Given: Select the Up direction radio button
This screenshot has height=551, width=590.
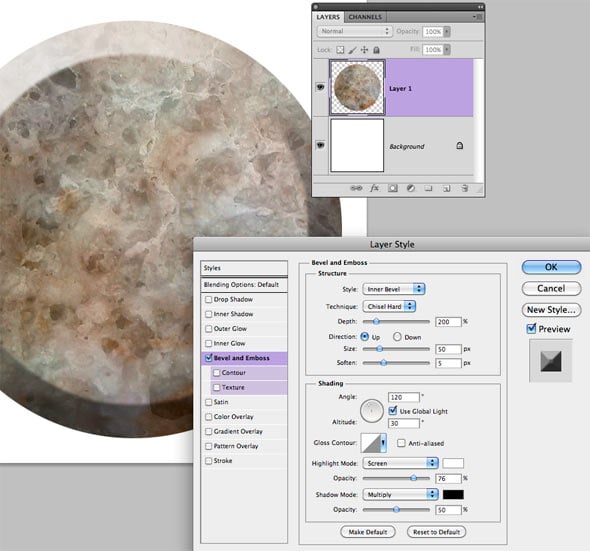Looking at the screenshot, I should click(365, 336).
